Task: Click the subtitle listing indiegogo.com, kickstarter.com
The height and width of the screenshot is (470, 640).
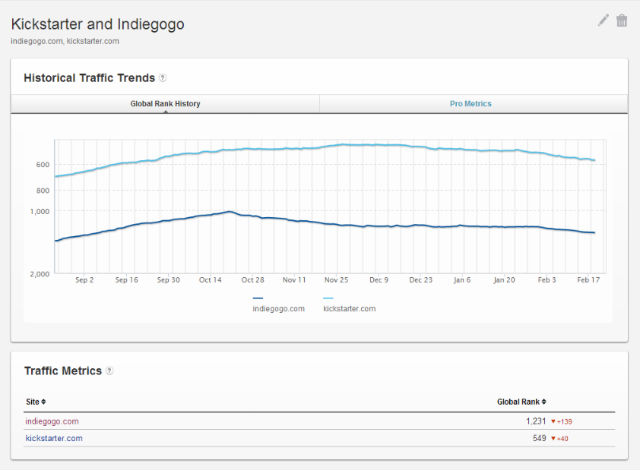Action: pos(65,41)
